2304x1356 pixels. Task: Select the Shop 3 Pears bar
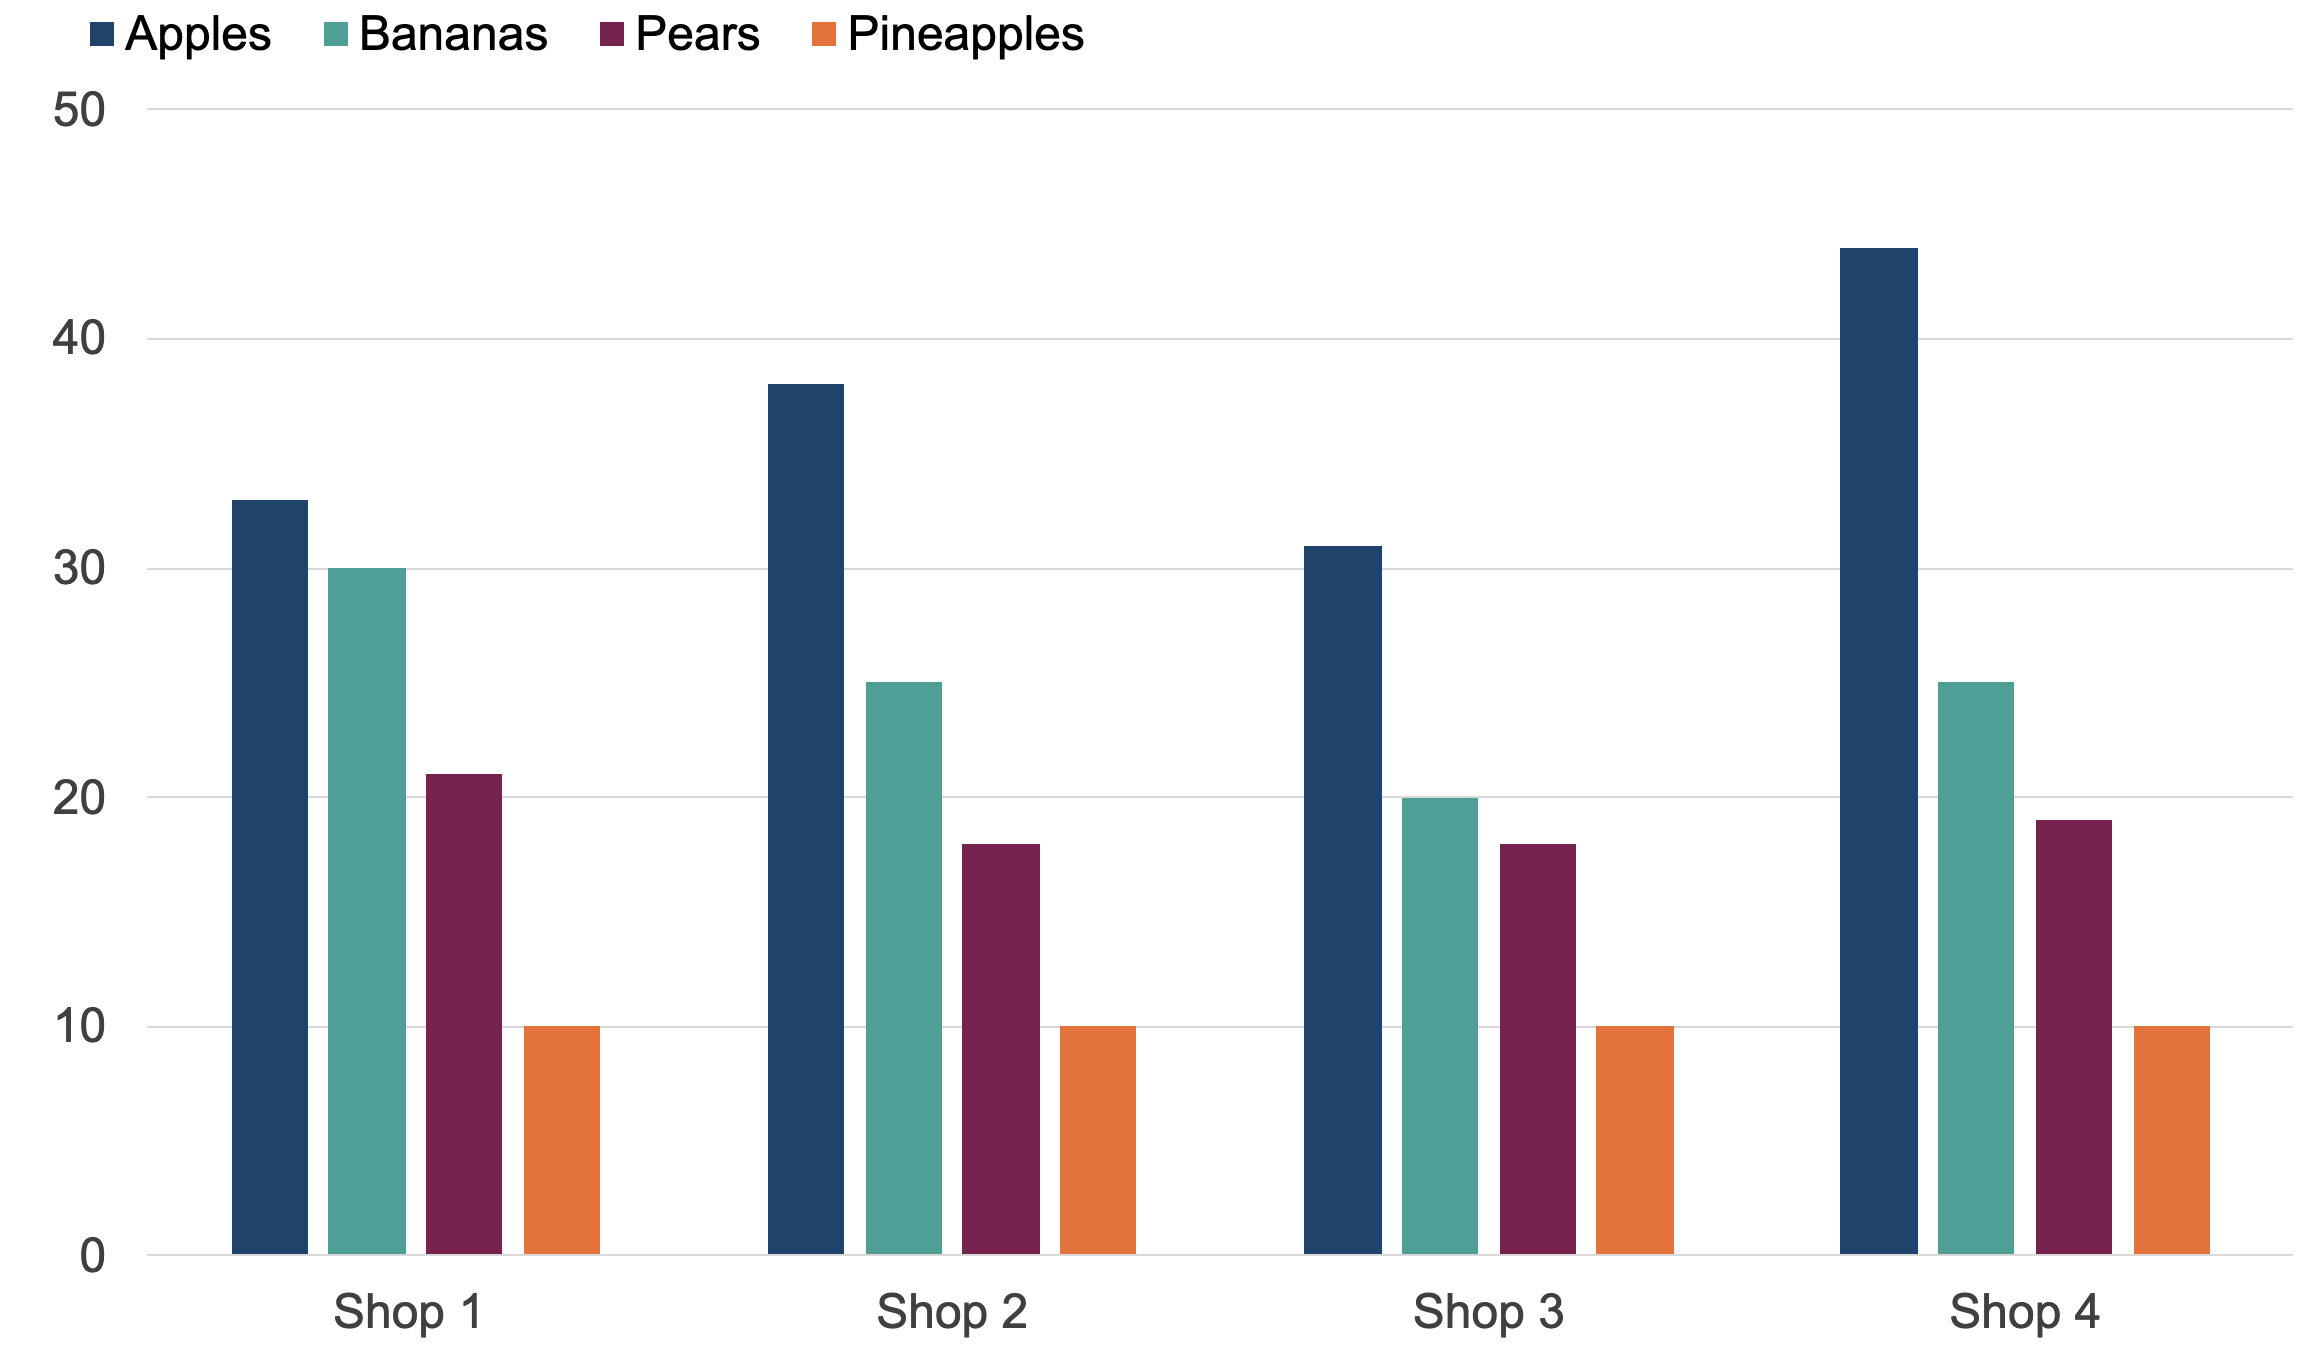click(1538, 1049)
